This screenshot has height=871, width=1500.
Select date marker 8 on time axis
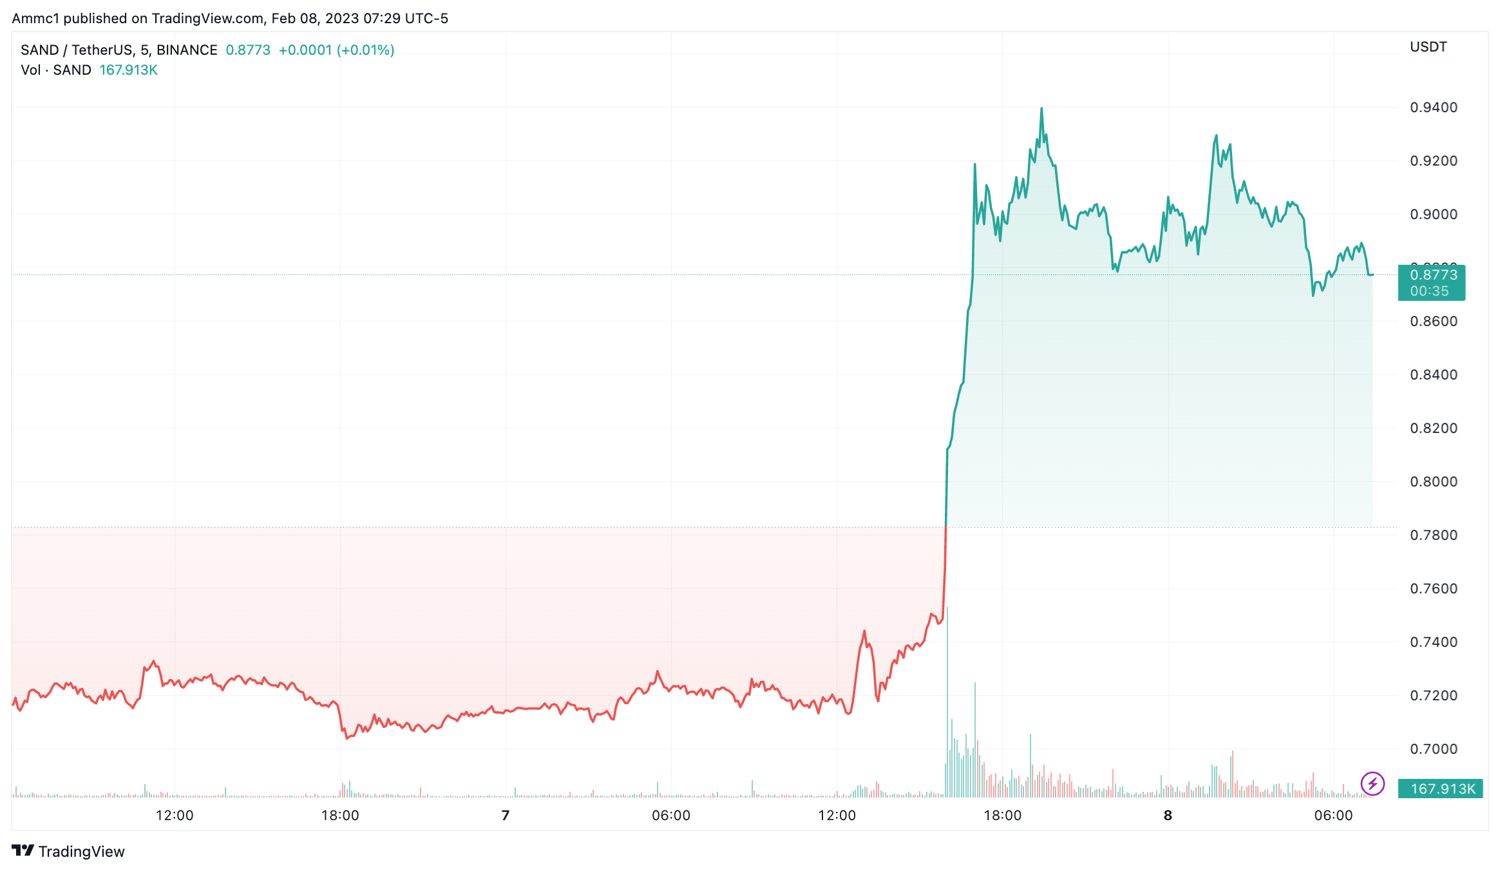click(1168, 815)
